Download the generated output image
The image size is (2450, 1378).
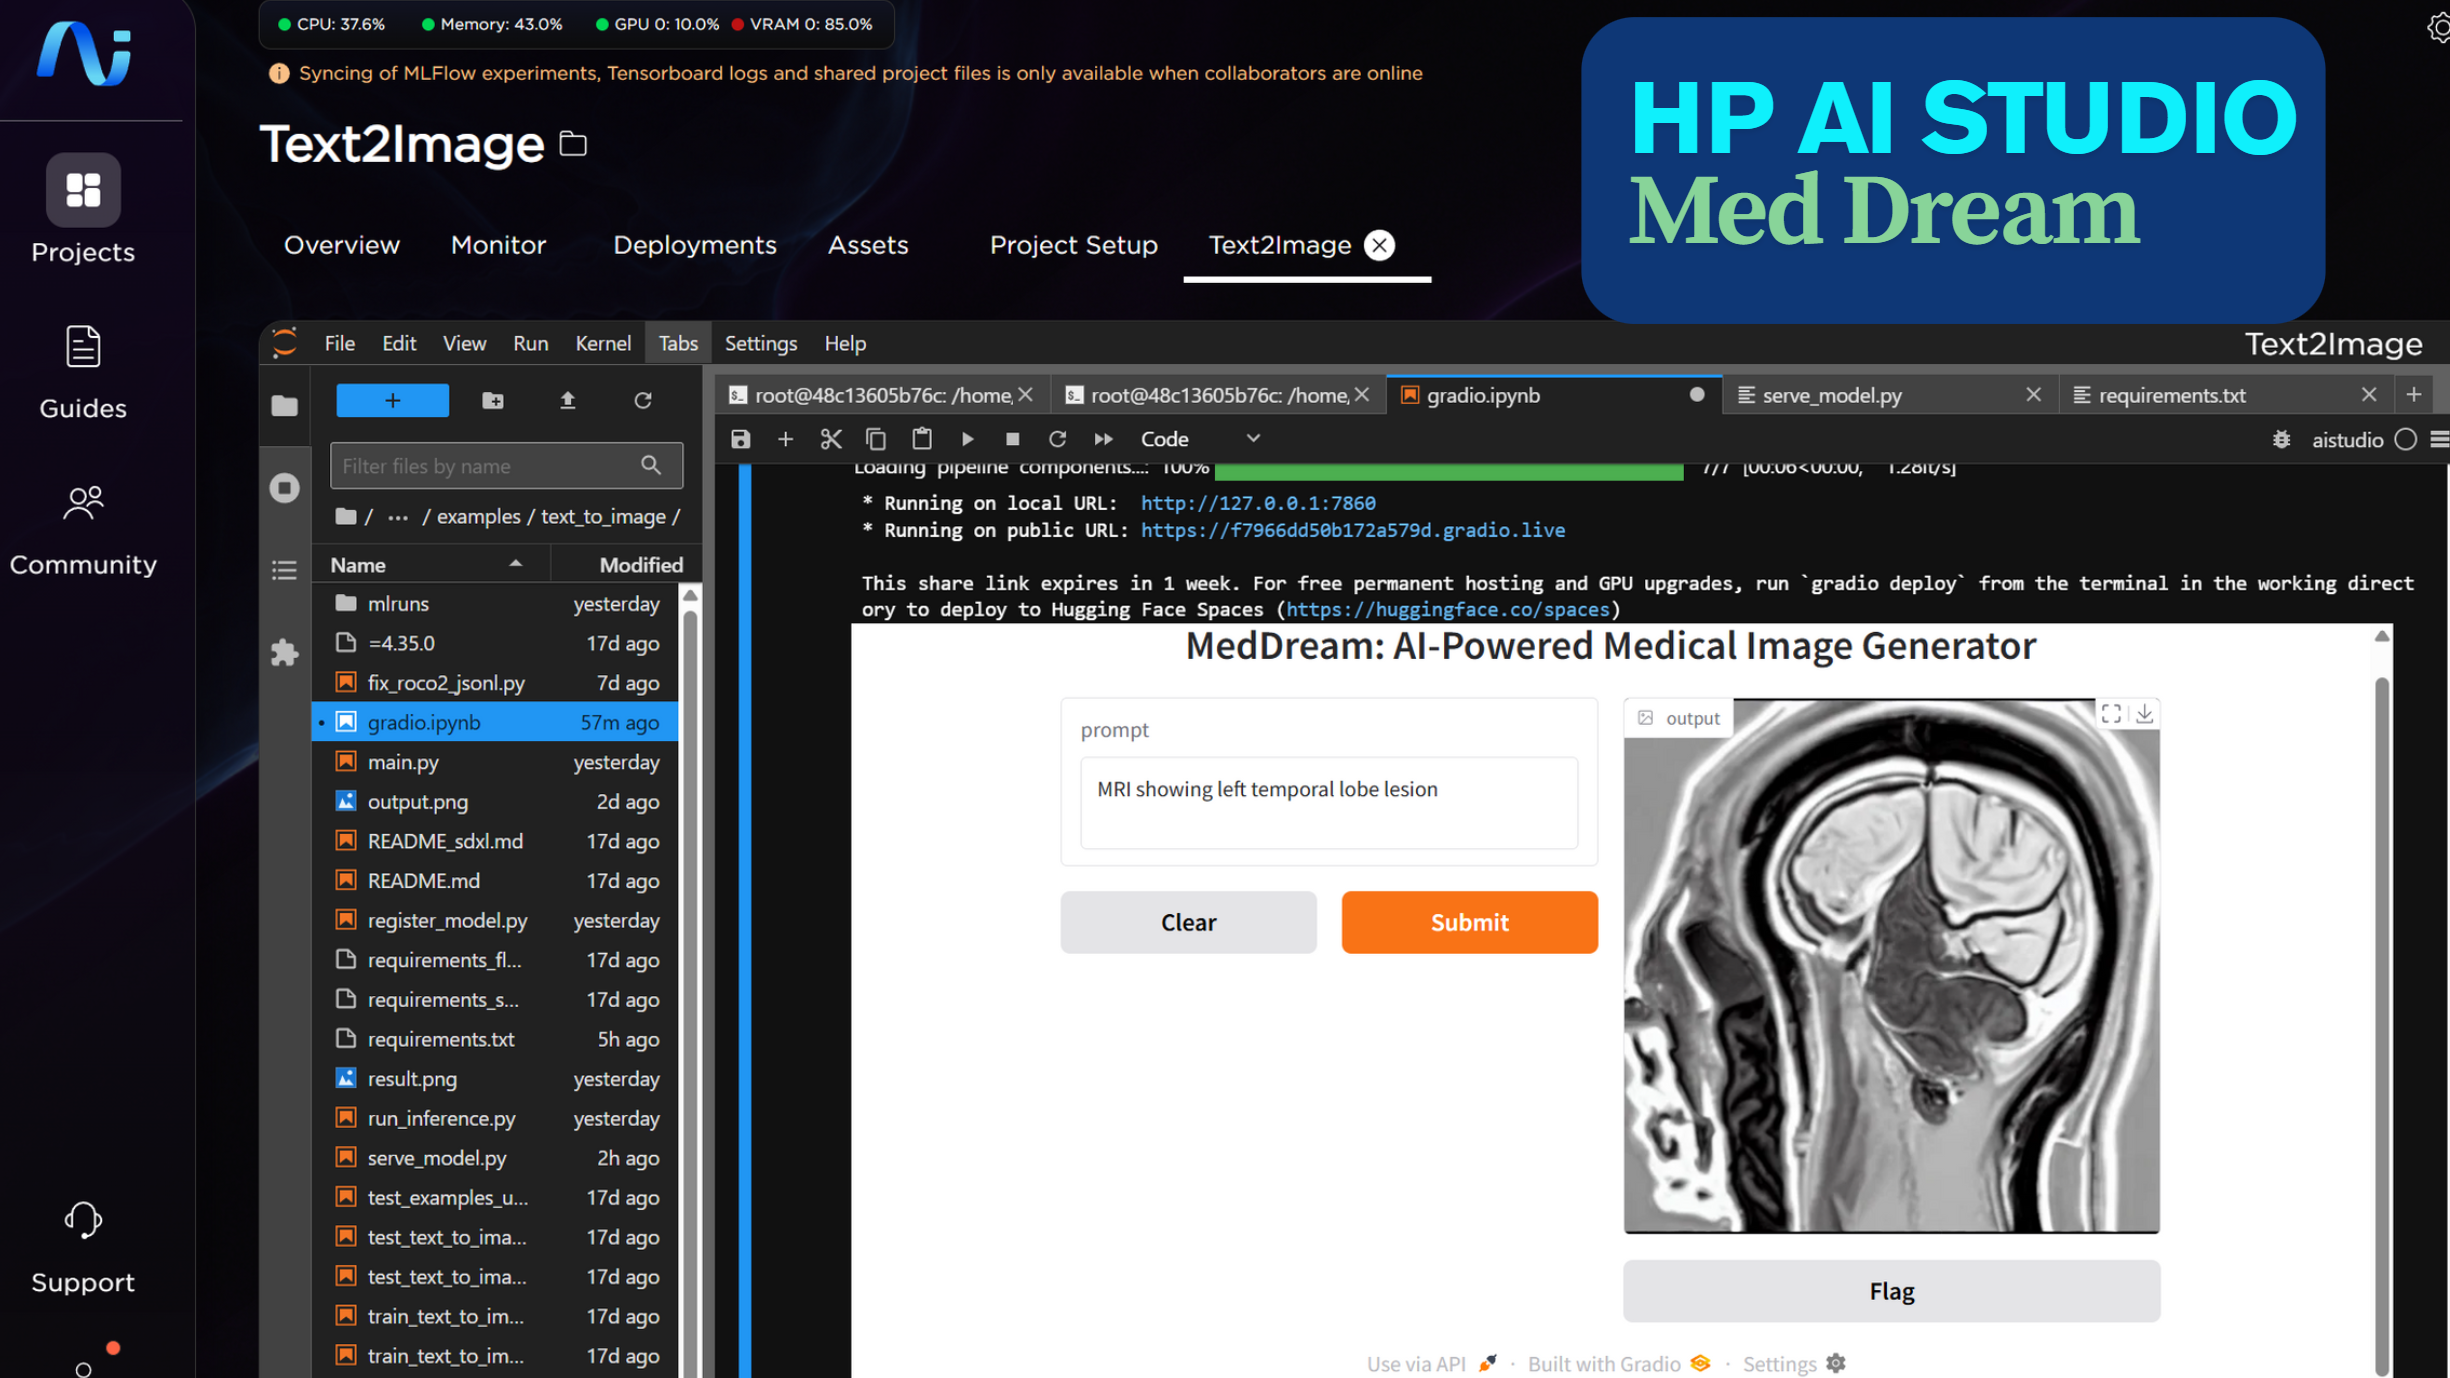[2144, 714]
